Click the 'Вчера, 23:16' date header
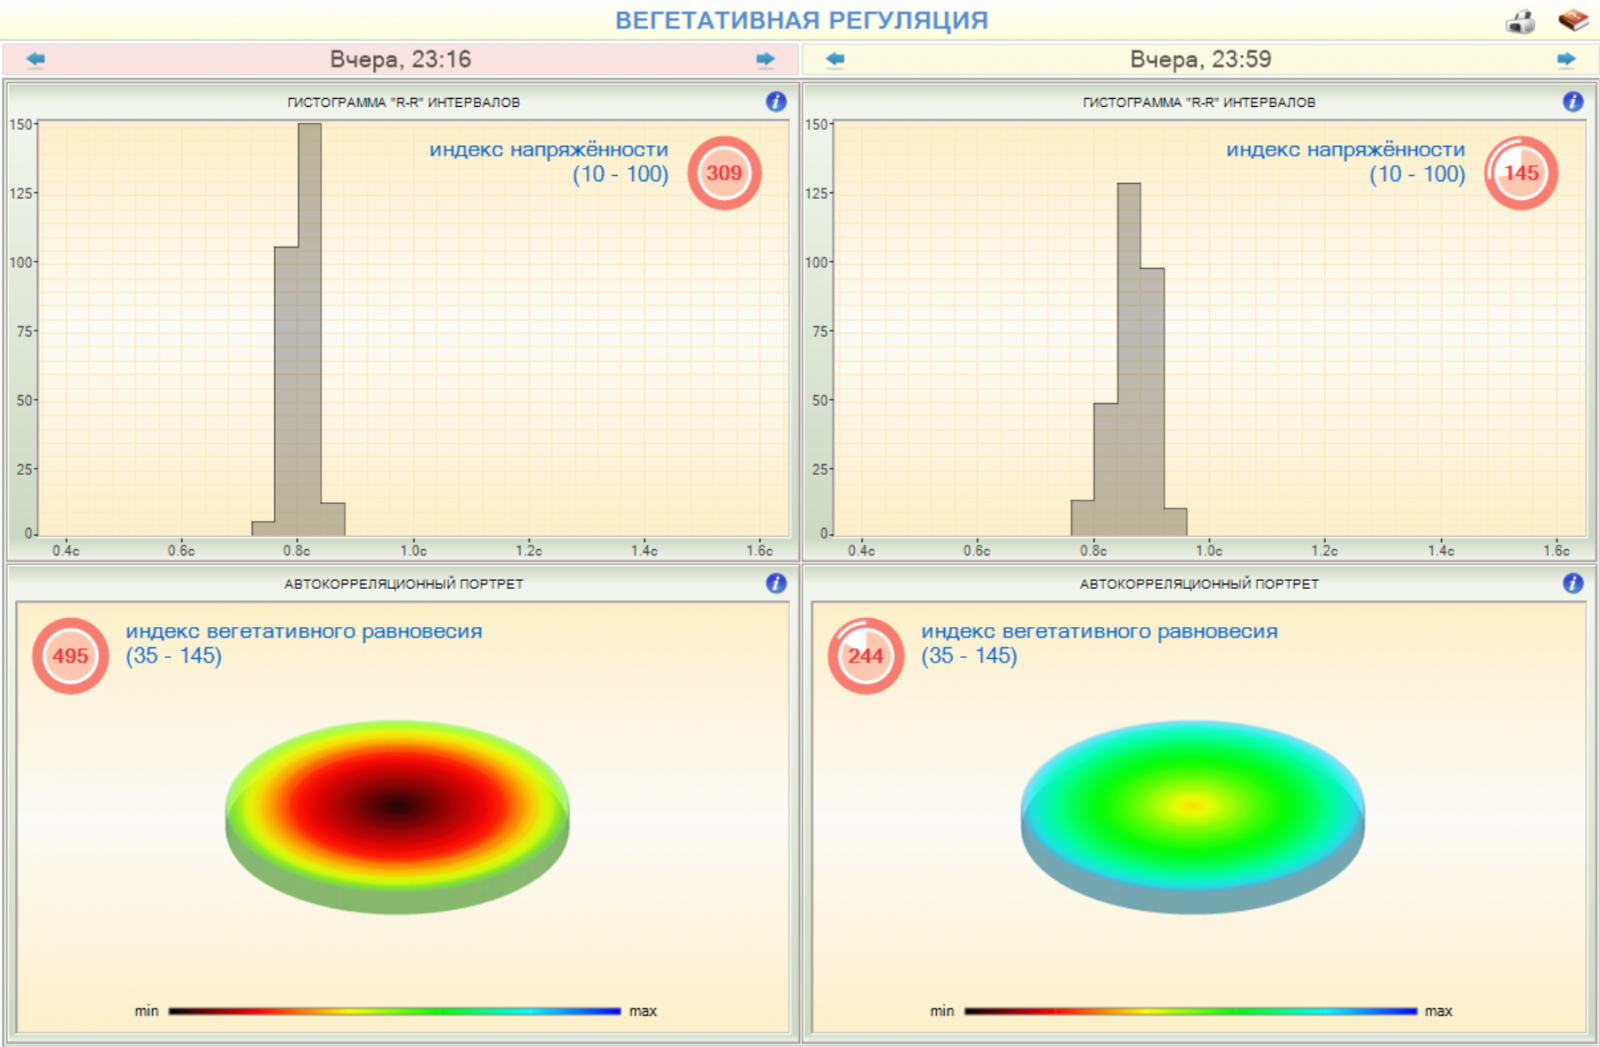The height and width of the screenshot is (1047, 1600). coord(400,59)
